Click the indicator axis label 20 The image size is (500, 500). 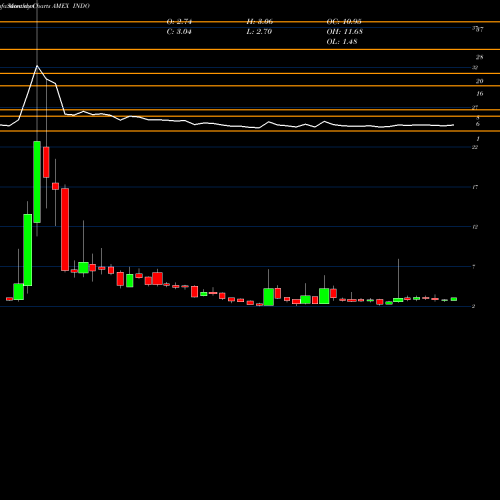click(479, 81)
